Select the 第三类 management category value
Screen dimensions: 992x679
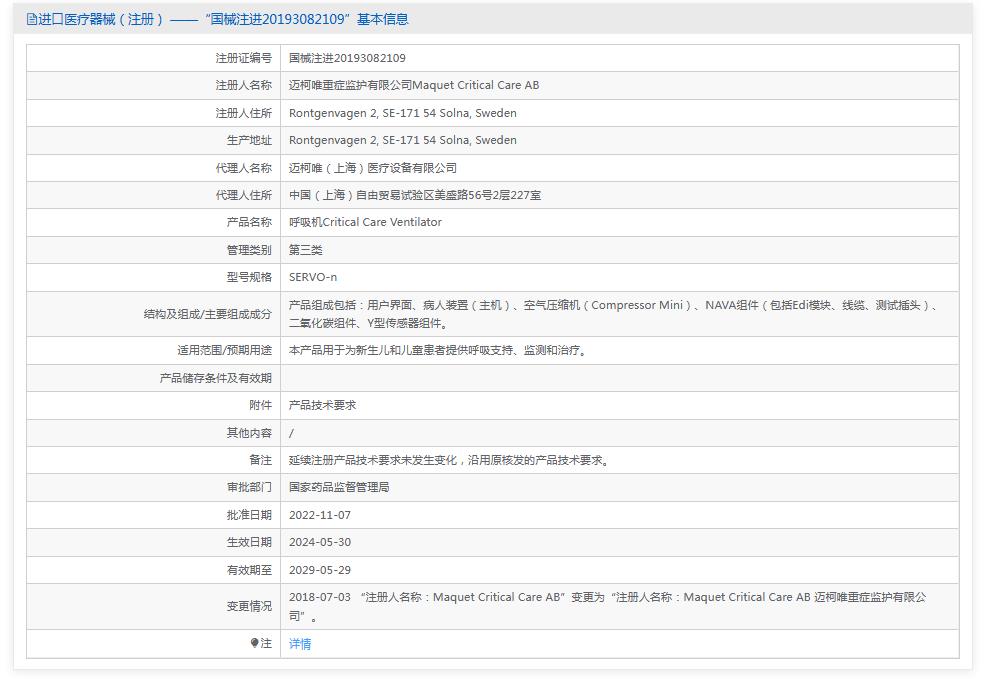pos(305,250)
